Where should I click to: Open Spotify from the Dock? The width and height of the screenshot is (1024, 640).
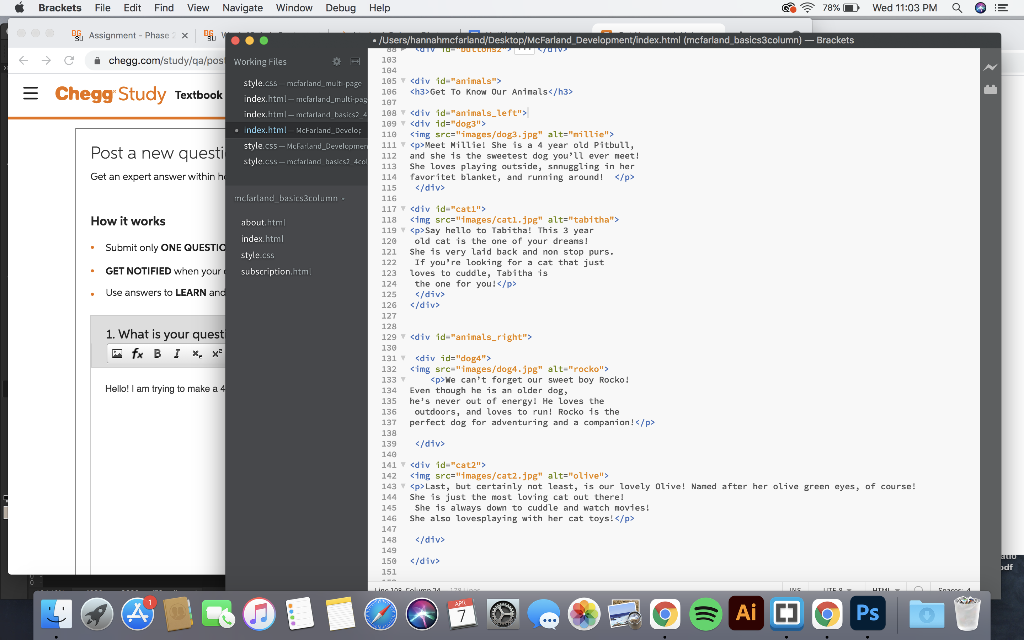click(x=705, y=614)
